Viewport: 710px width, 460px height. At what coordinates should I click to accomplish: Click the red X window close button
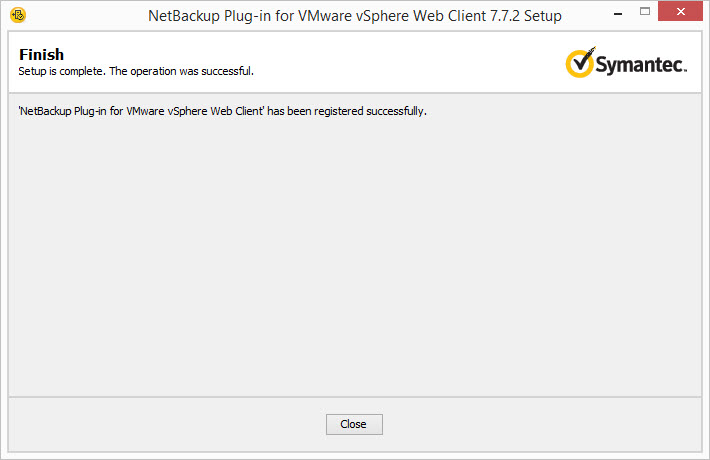[681, 12]
